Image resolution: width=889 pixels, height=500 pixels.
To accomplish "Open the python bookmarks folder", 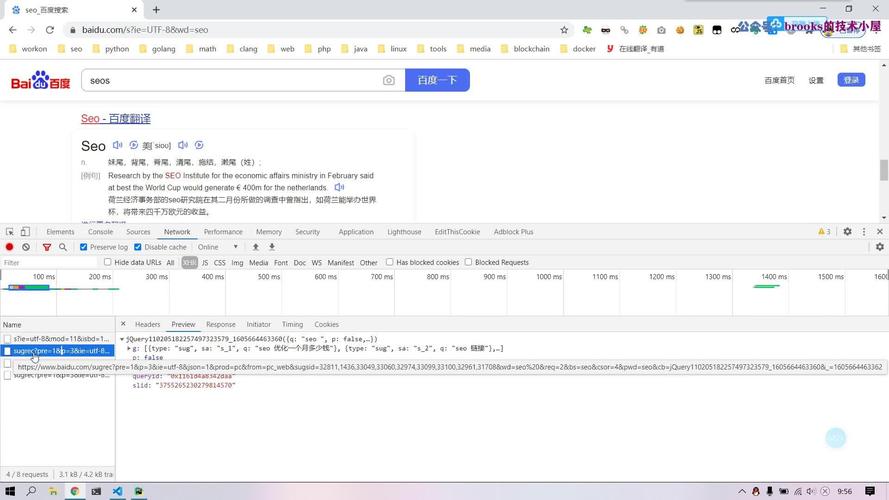I will [111, 49].
